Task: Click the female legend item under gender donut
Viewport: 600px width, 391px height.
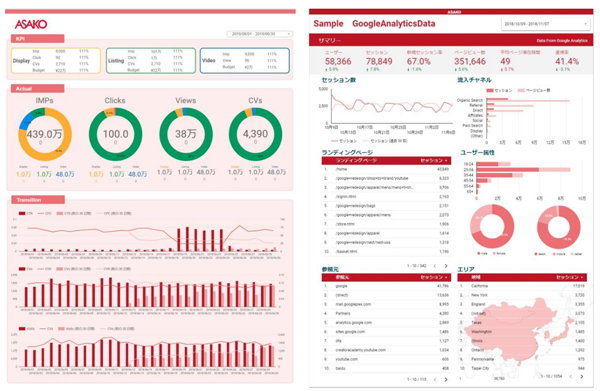Action: 499,254
